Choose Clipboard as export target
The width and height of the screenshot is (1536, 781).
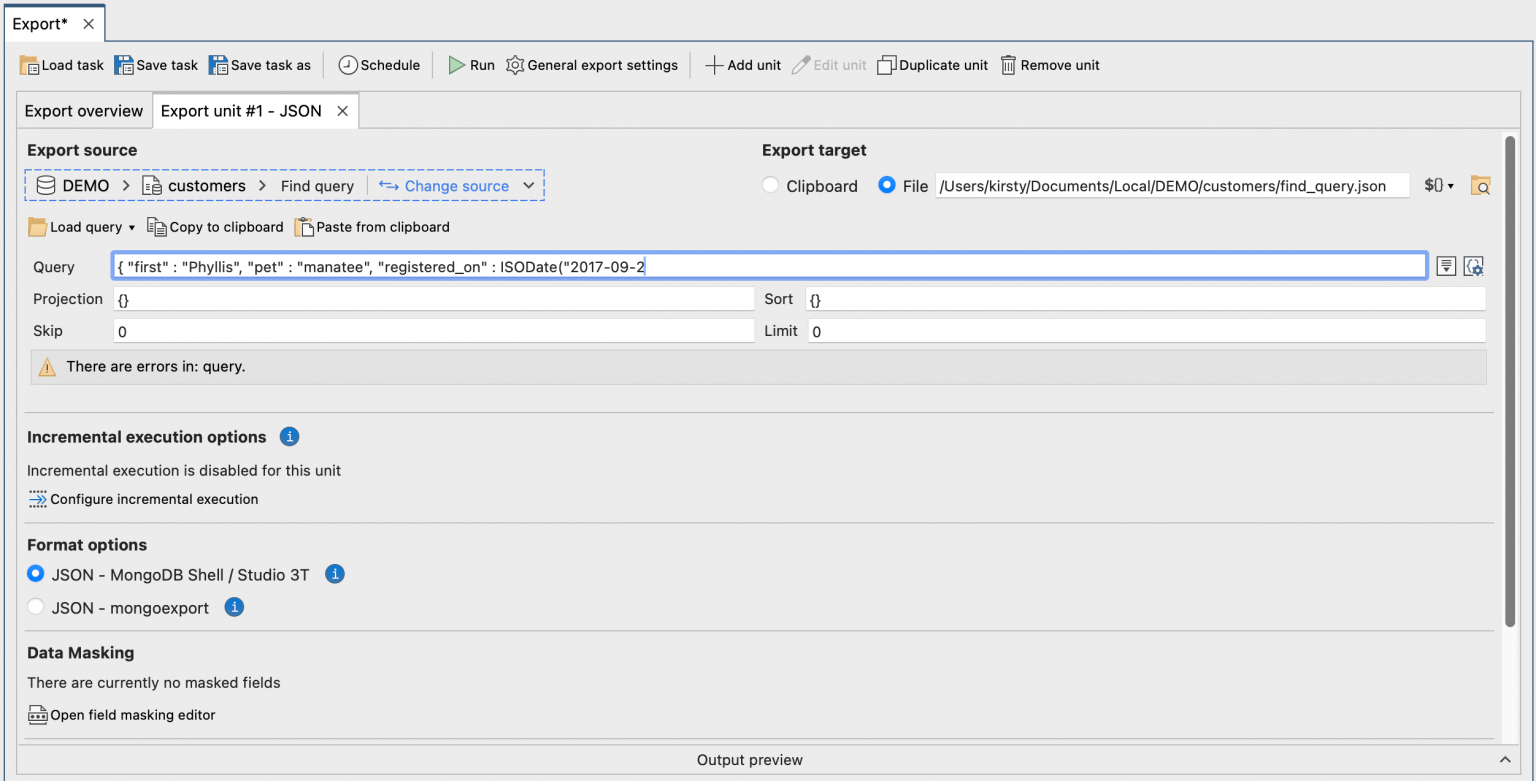pyautogui.click(x=770, y=185)
